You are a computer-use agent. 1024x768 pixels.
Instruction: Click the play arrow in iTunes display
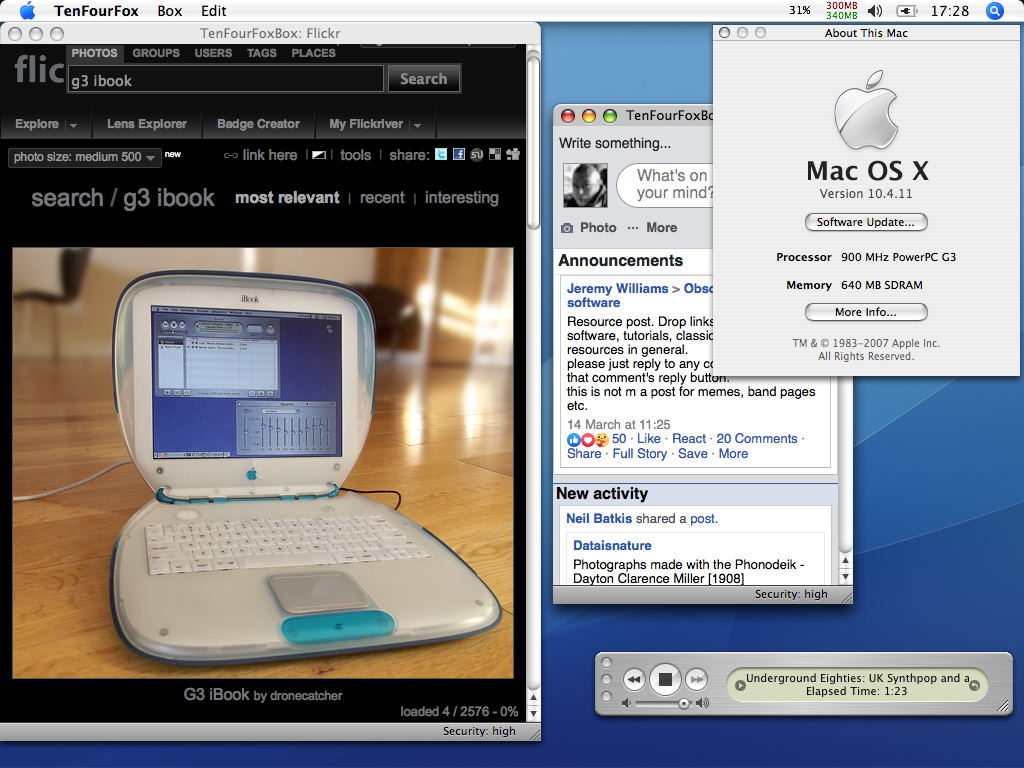click(x=740, y=685)
